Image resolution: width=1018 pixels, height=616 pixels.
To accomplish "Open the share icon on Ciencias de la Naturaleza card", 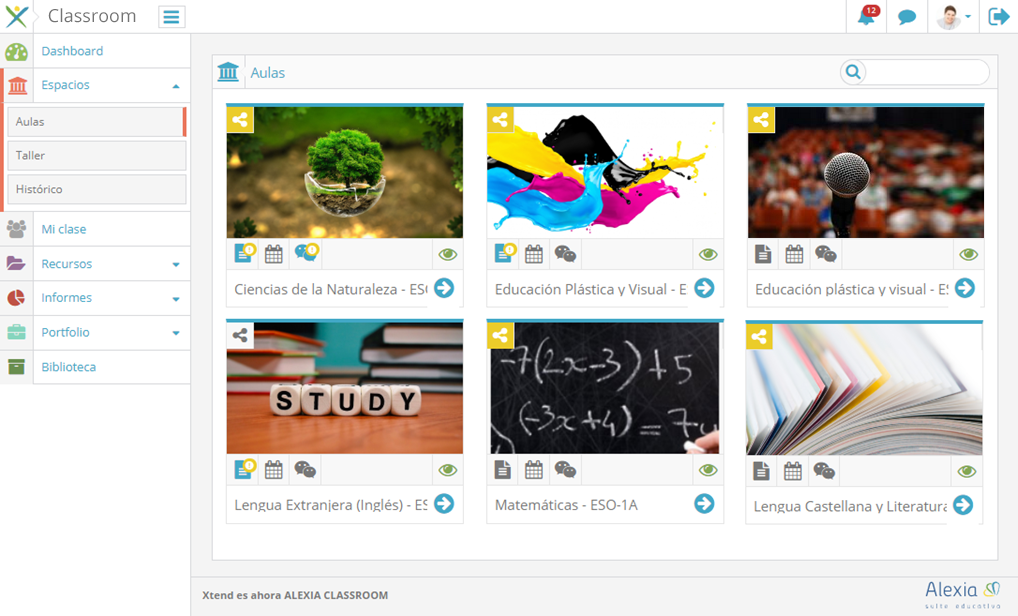I will click(240, 119).
